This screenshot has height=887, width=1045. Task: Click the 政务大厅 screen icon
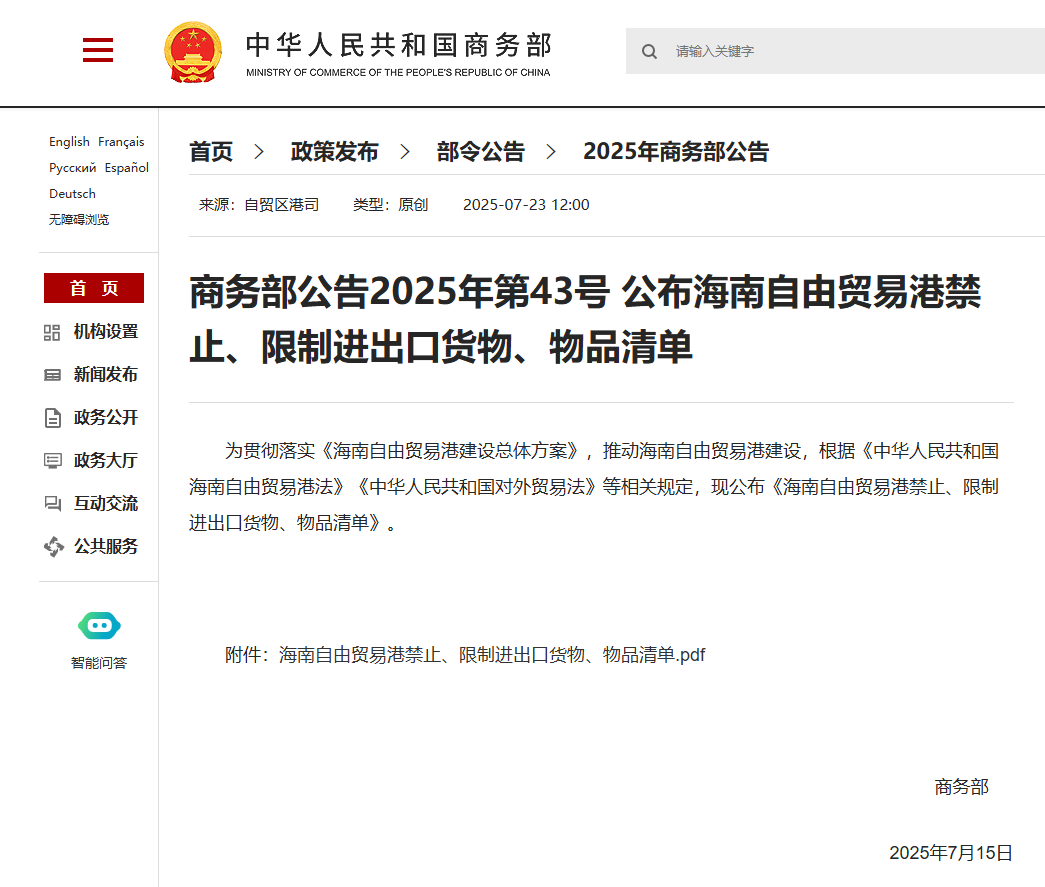[53, 460]
